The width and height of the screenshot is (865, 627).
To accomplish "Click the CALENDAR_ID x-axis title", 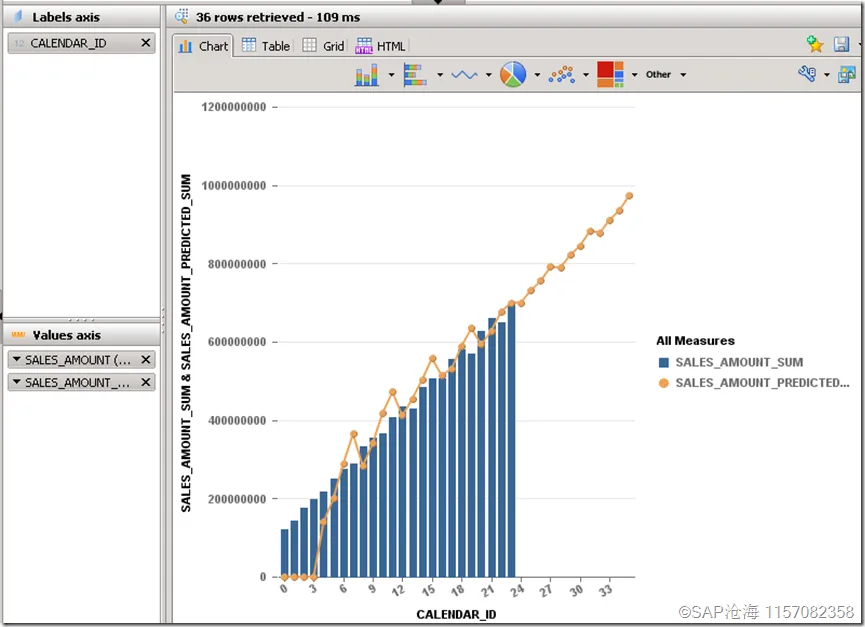I will [x=456, y=614].
